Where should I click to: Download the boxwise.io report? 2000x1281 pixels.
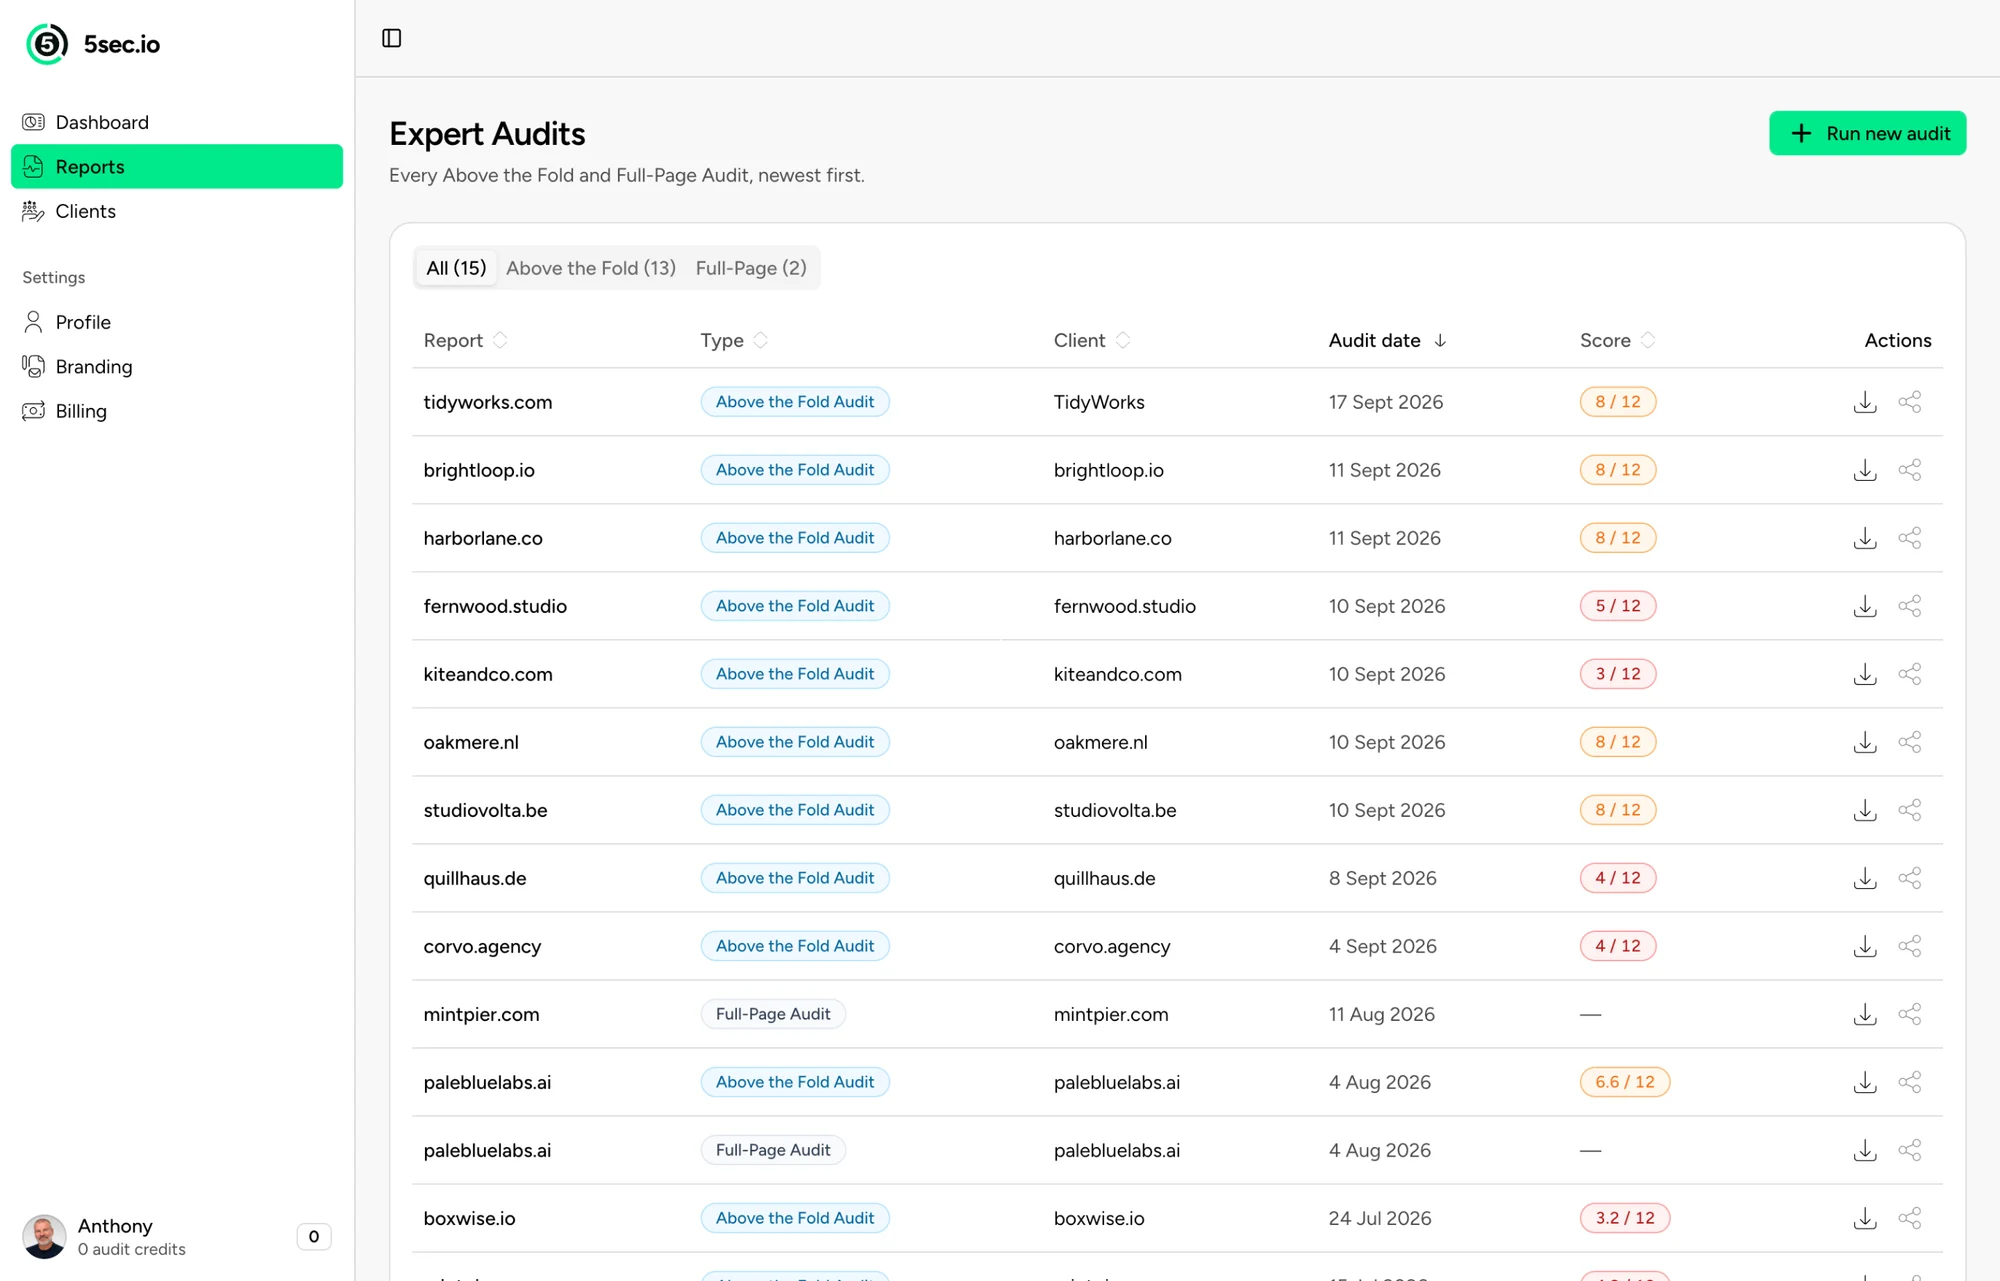click(1865, 1218)
